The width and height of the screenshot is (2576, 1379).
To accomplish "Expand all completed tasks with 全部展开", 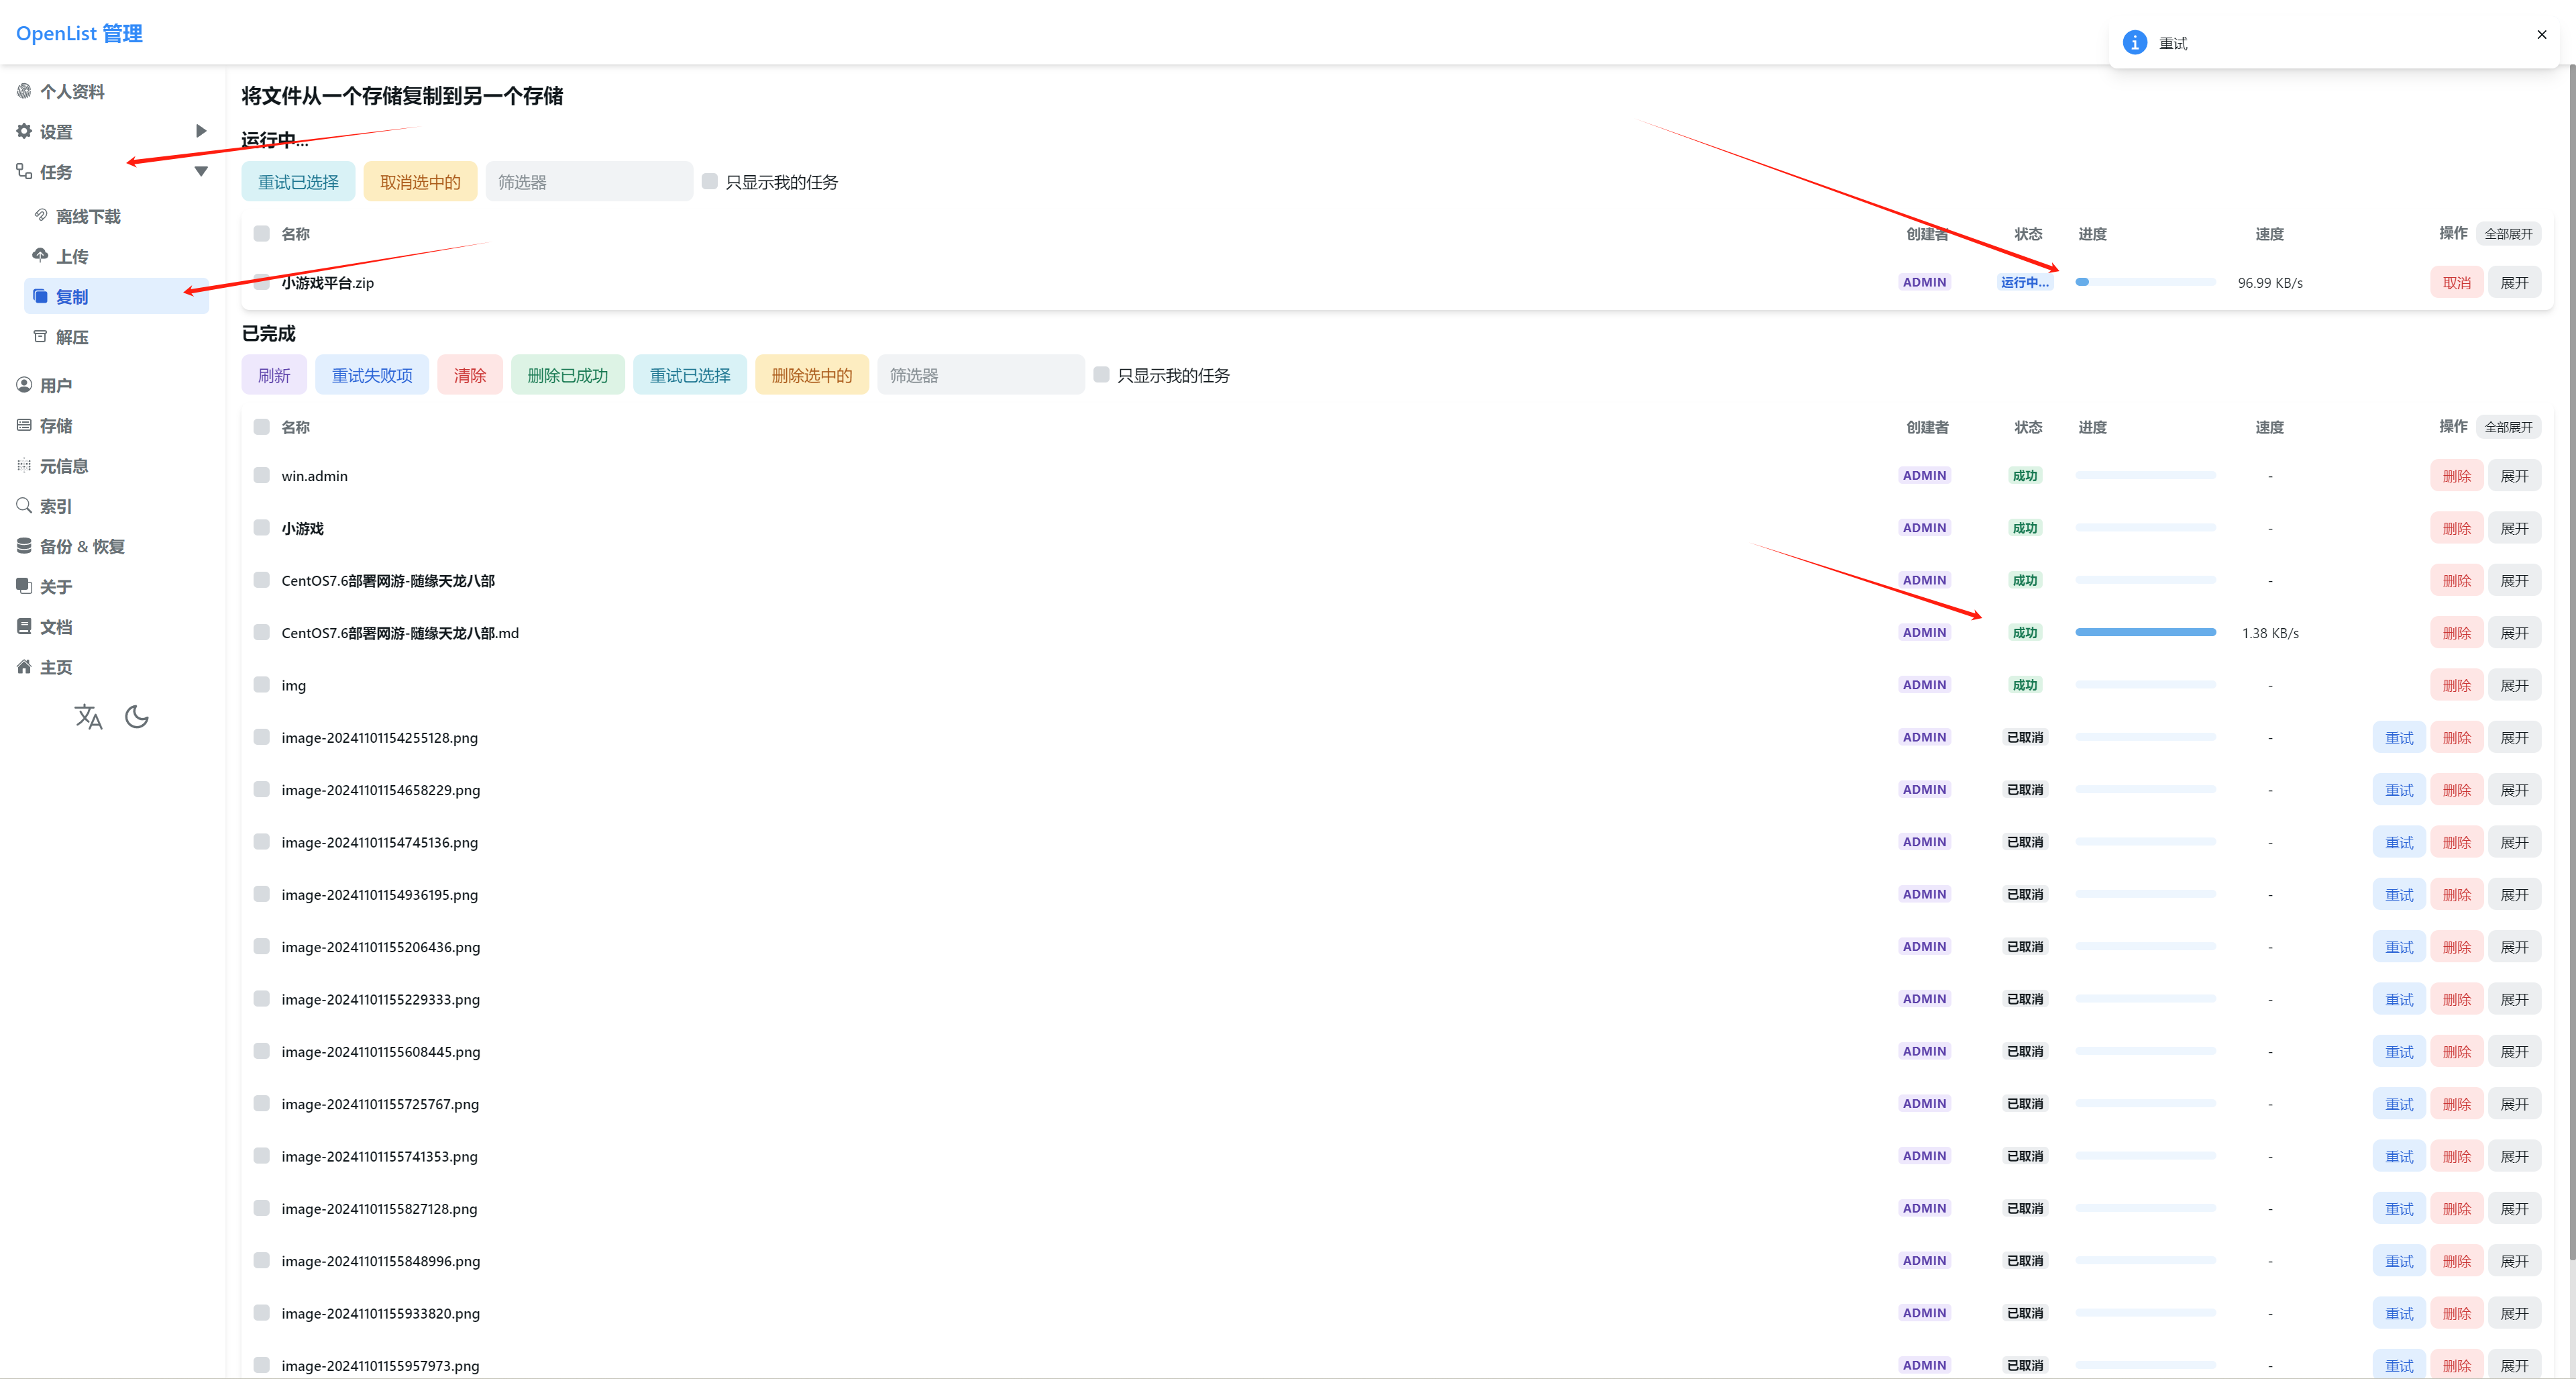I will point(2508,427).
